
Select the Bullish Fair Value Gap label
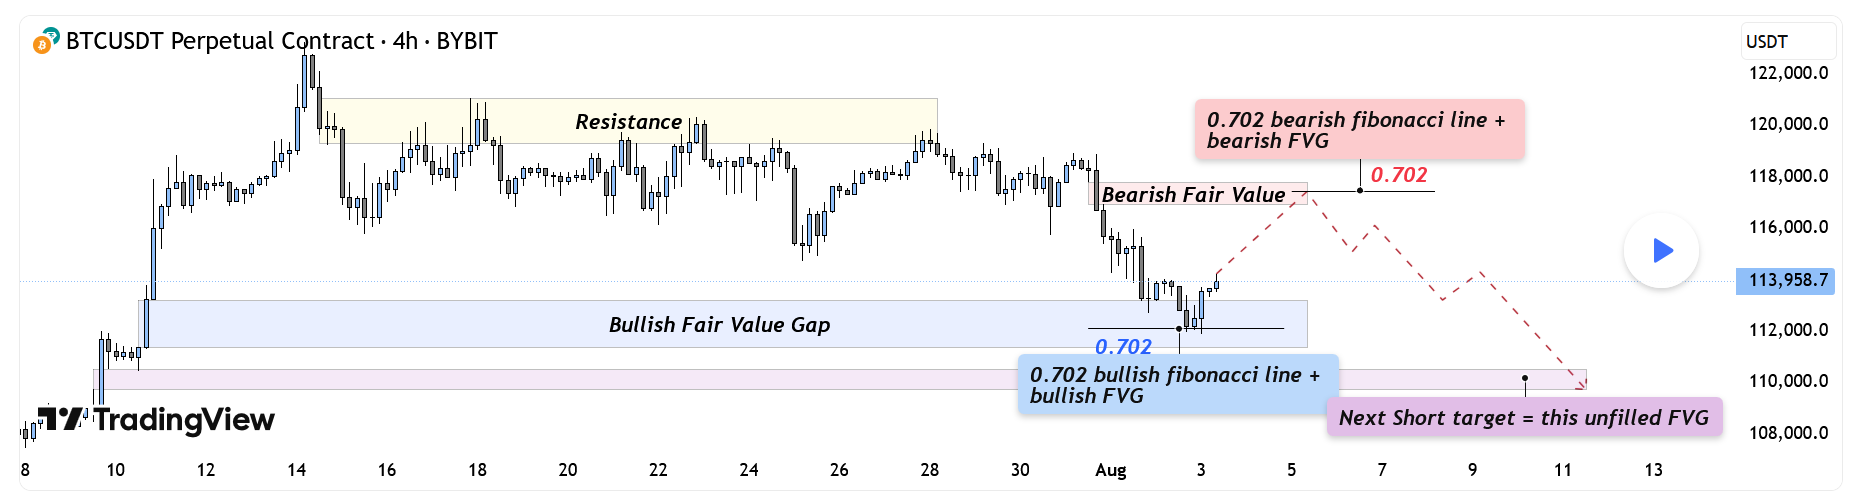click(719, 325)
